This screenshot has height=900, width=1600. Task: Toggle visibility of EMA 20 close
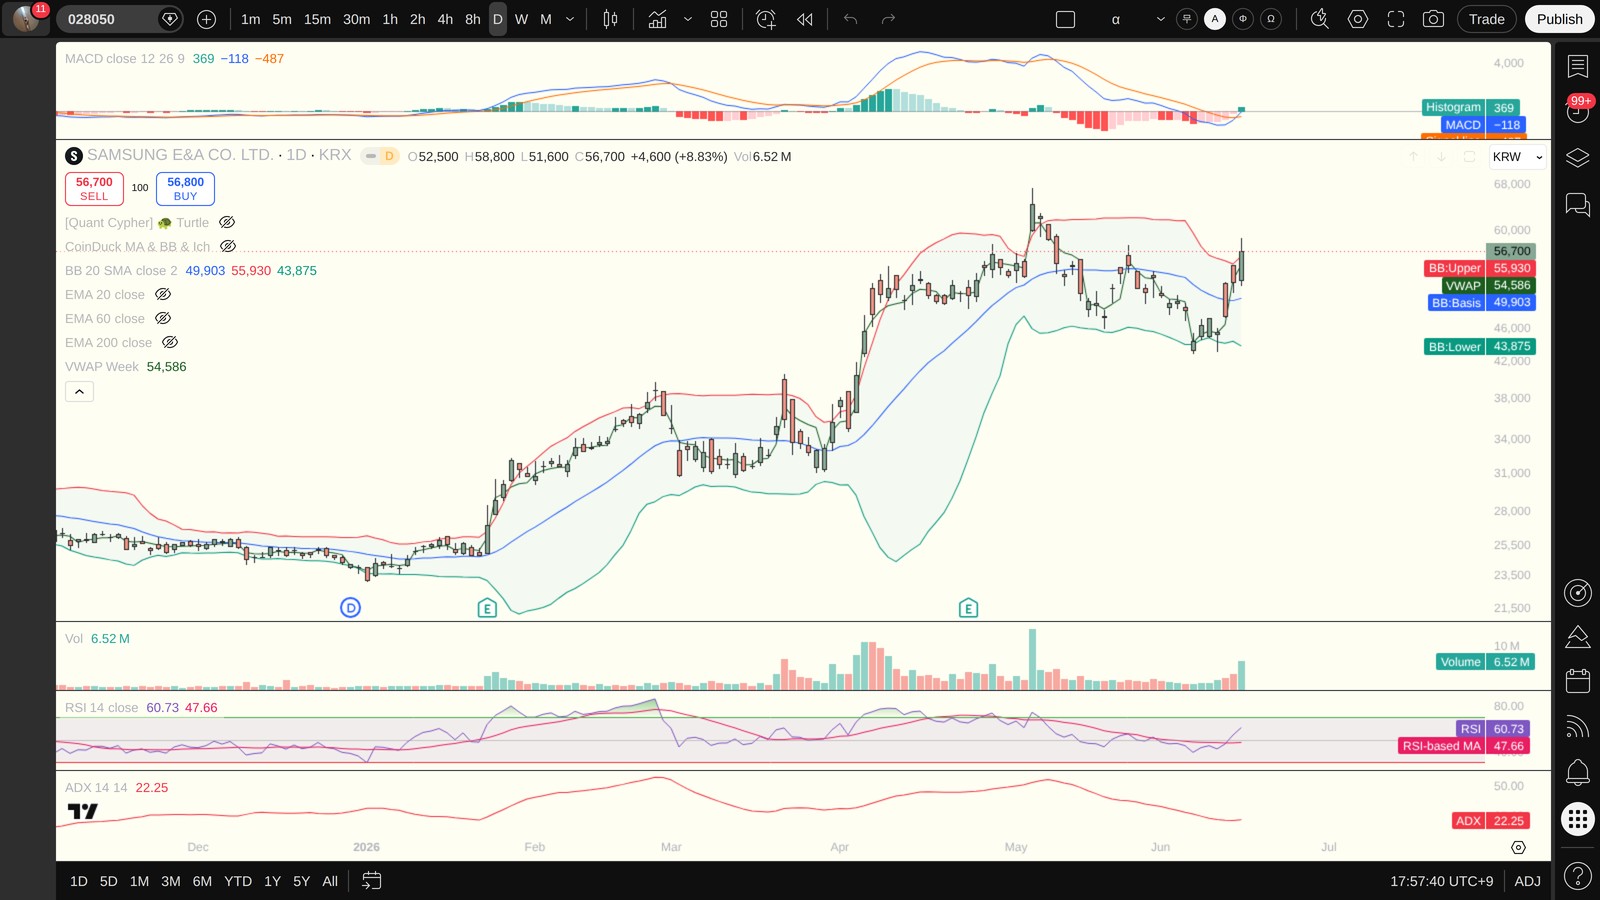pos(163,295)
